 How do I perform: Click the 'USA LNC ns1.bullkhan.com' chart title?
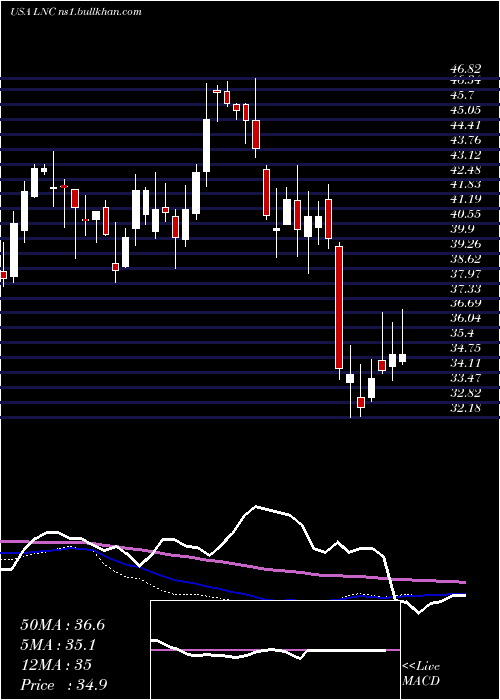pos(75,12)
